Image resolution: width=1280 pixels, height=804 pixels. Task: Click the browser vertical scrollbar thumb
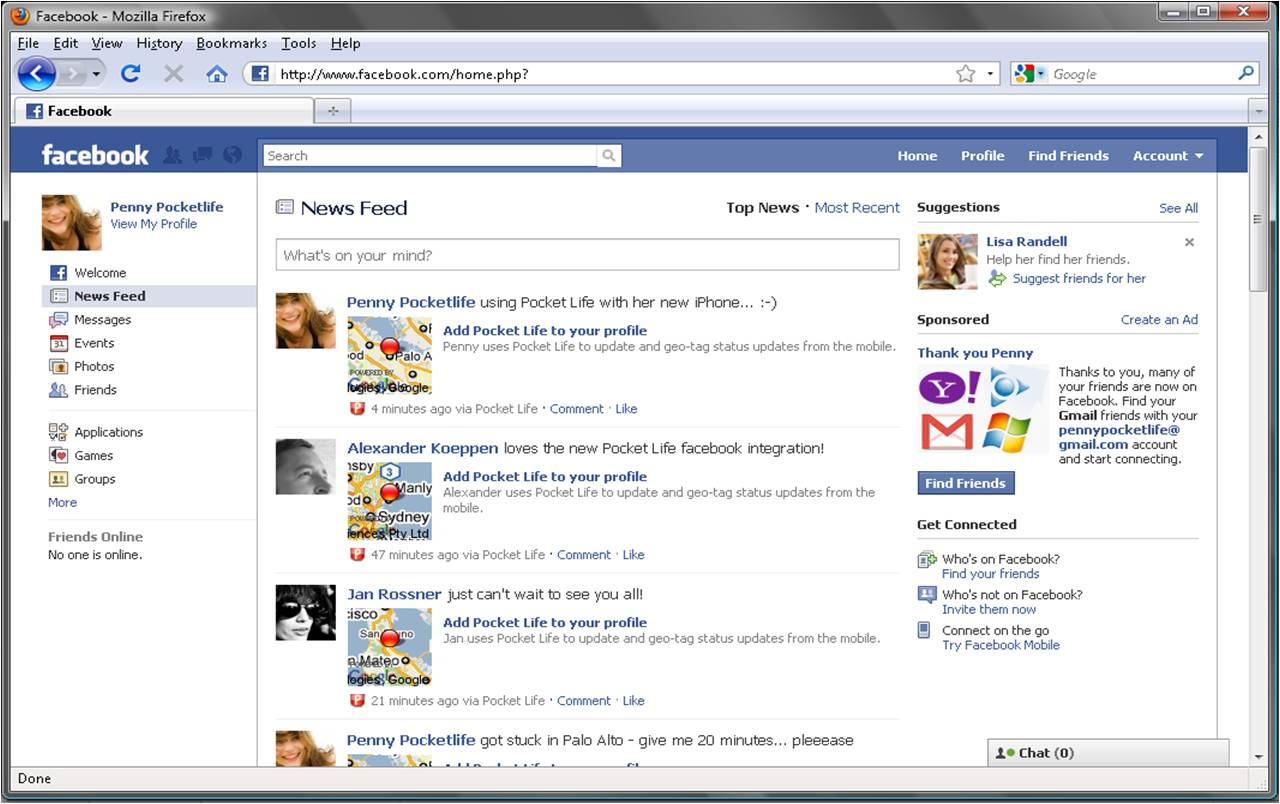[1258, 218]
